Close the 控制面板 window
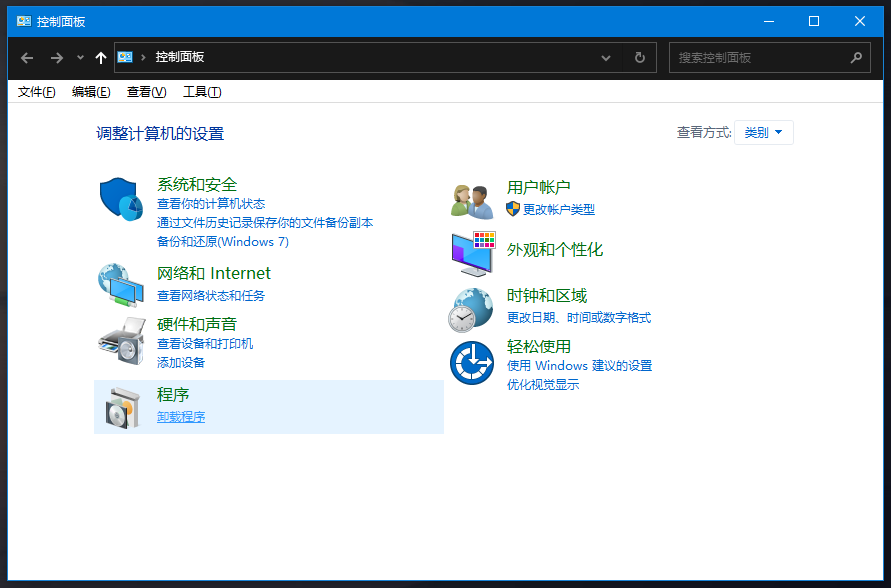891x588 pixels. coord(860,21)
